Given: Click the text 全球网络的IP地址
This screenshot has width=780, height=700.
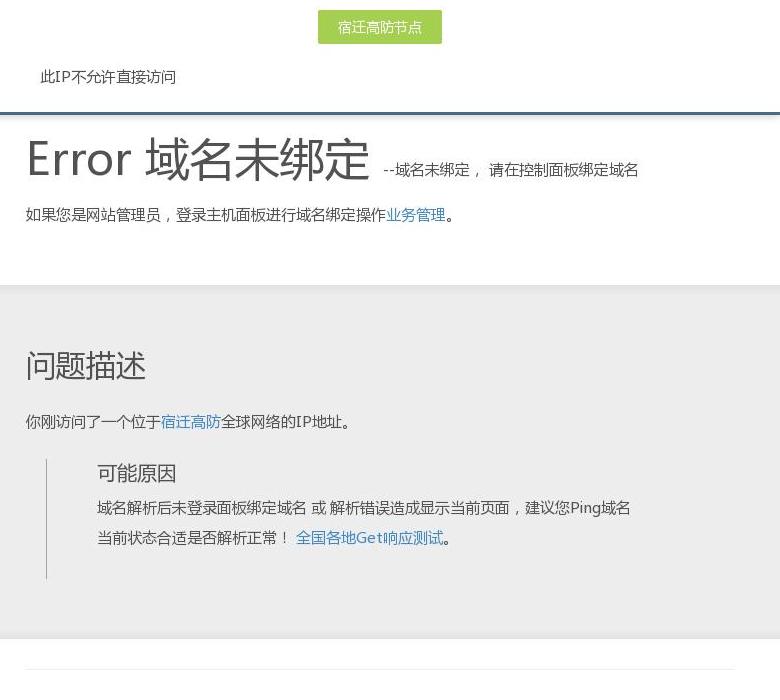Looking at the screenshot, I should (x=285, y=422).
